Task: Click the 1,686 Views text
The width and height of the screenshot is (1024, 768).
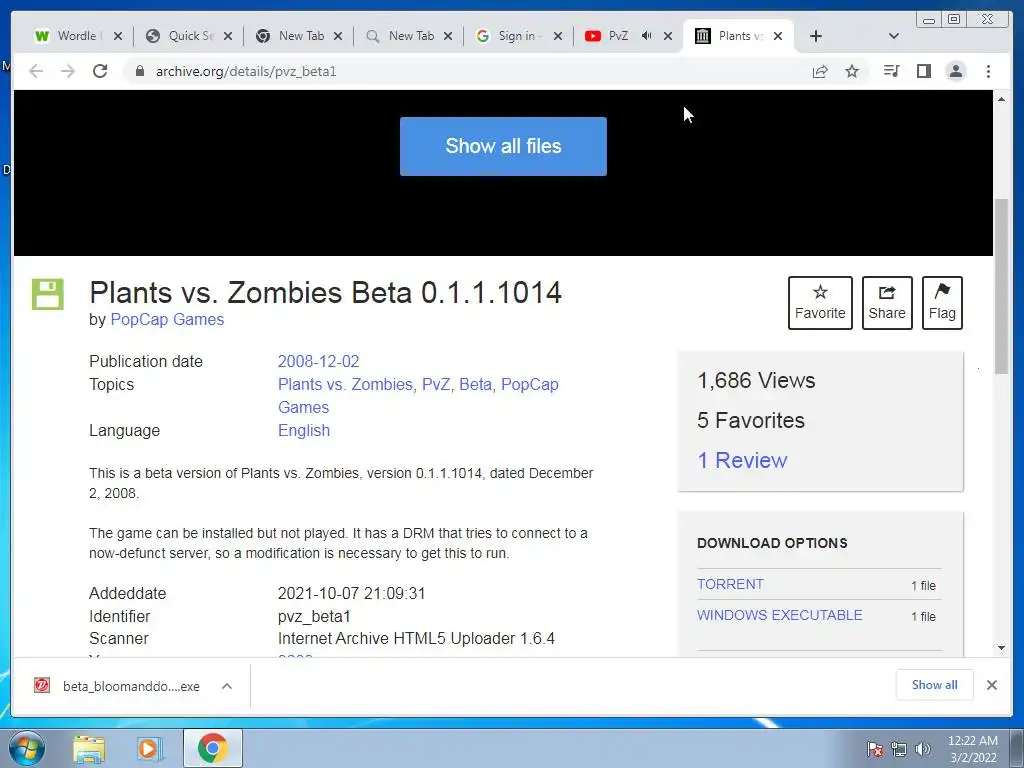Action: point(756,380)
